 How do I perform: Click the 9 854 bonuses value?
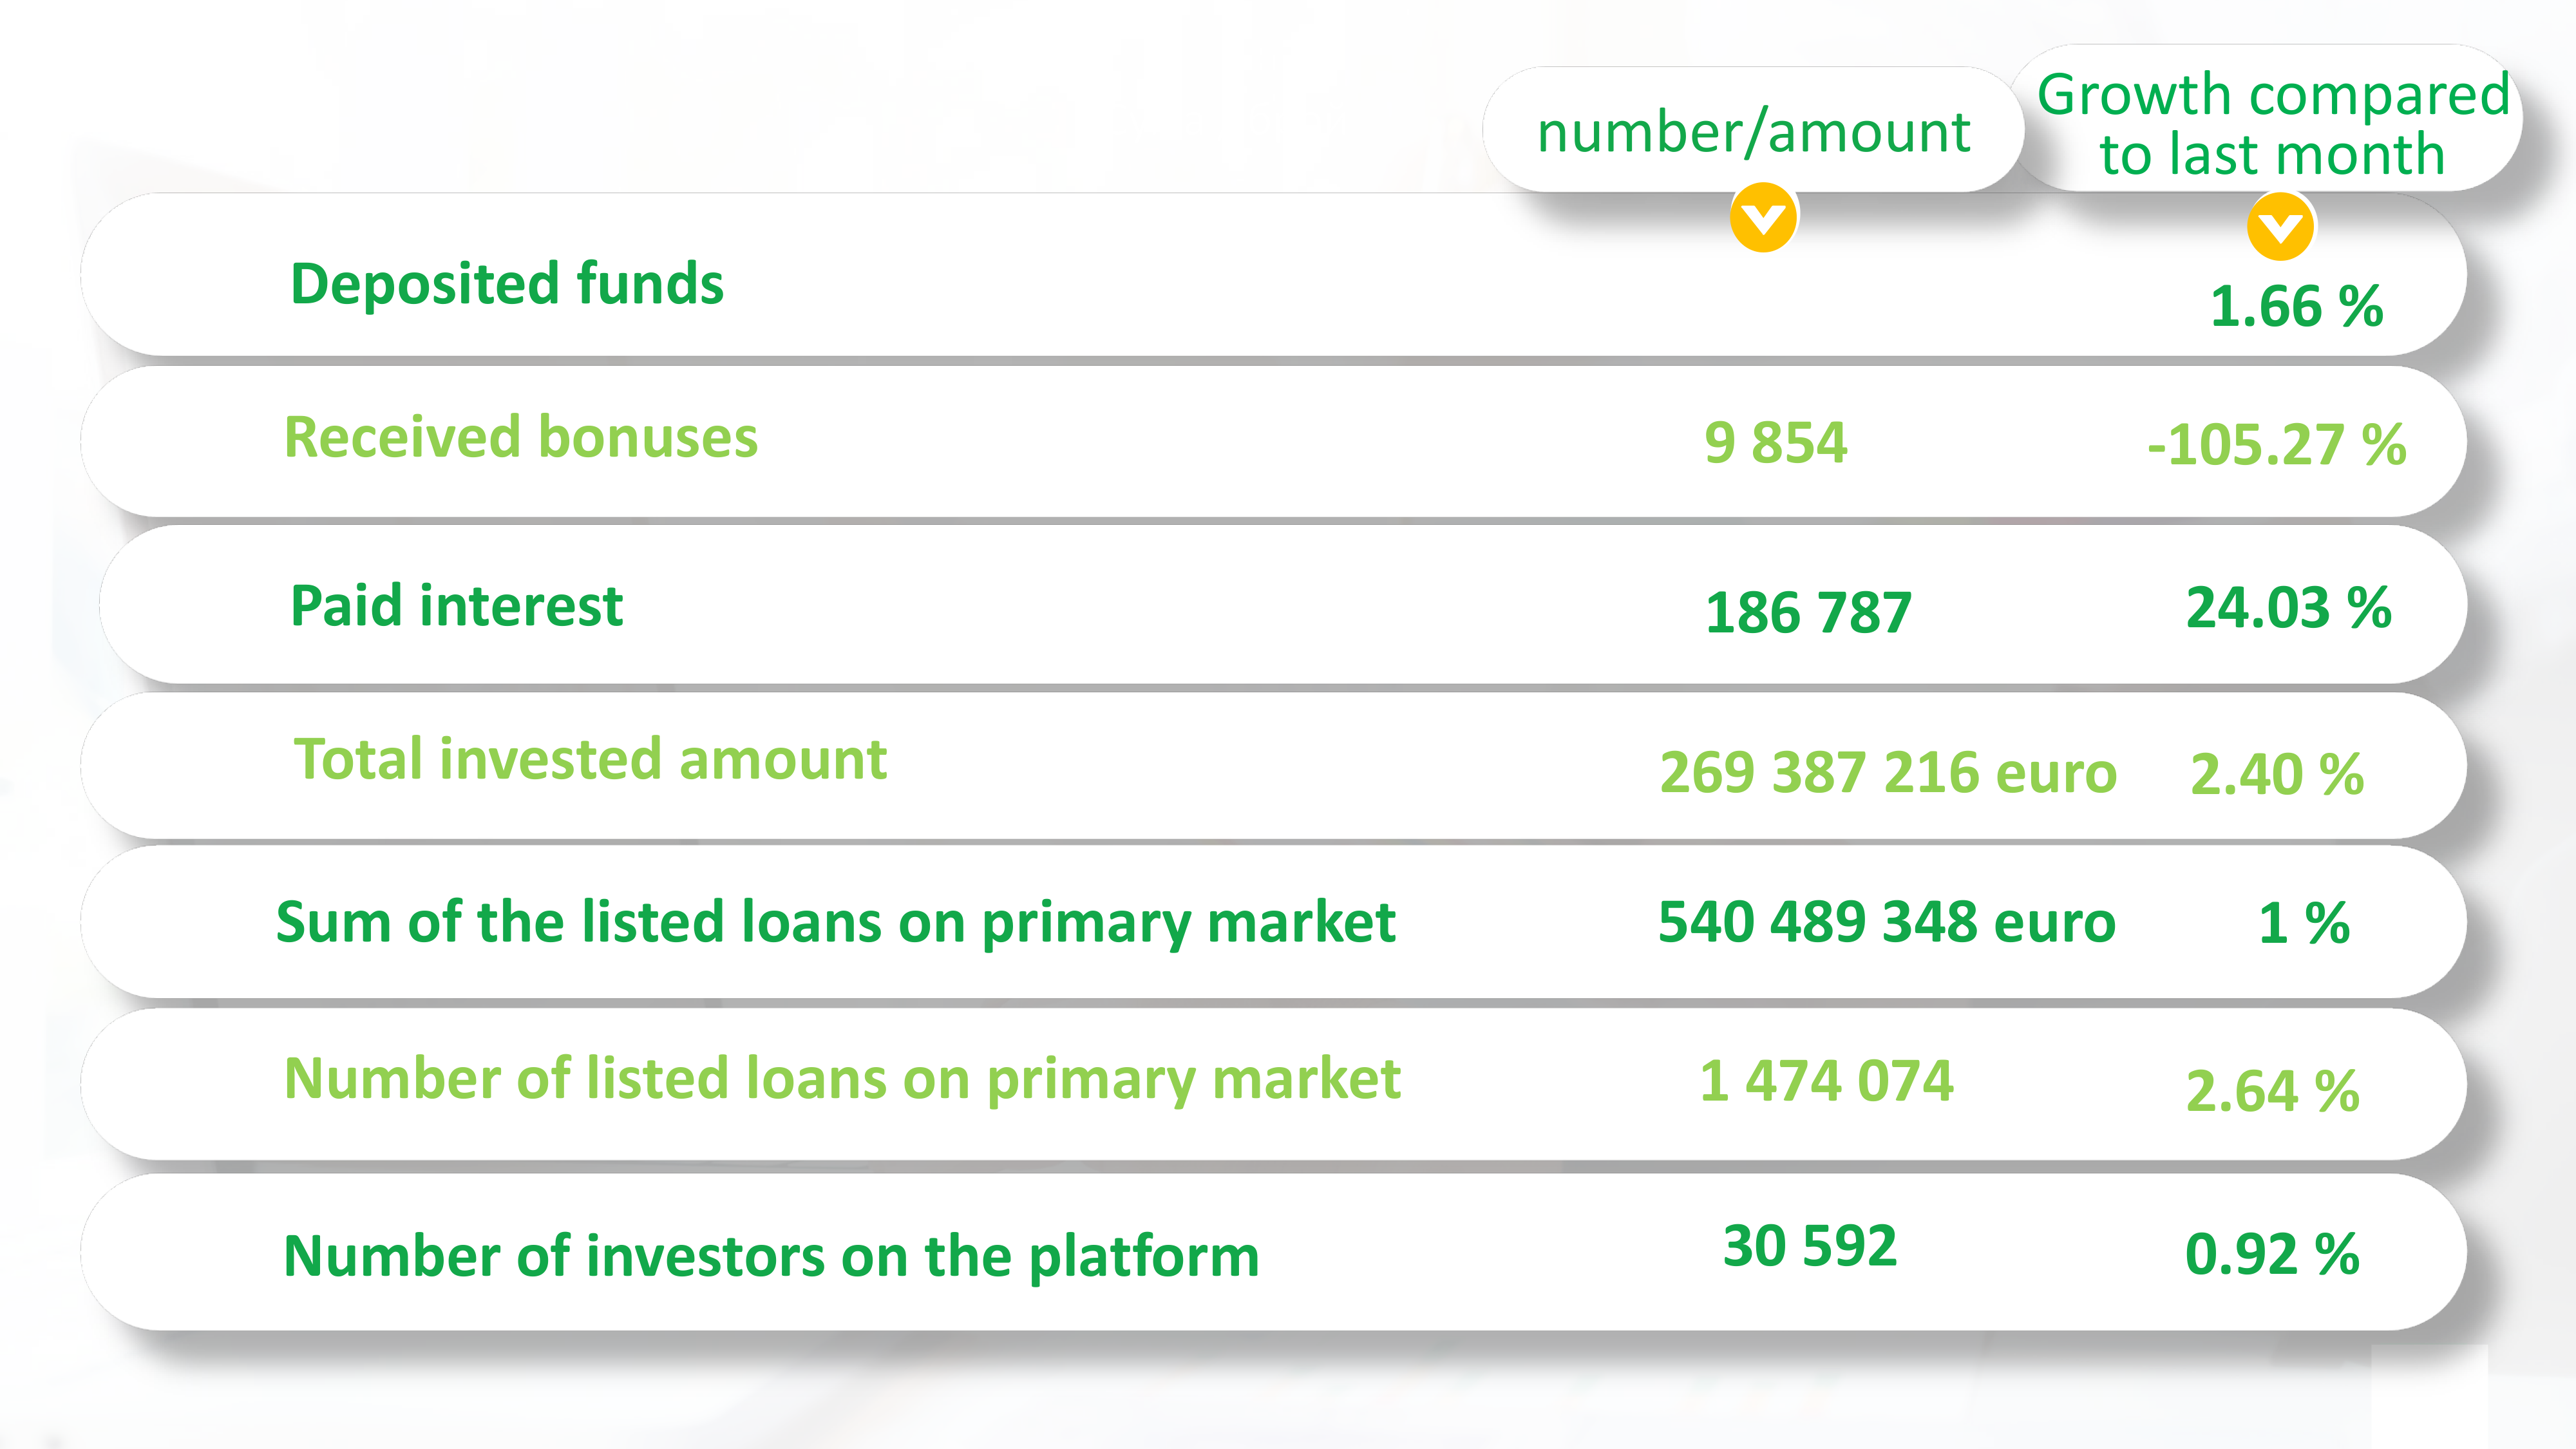point(1775,443)
